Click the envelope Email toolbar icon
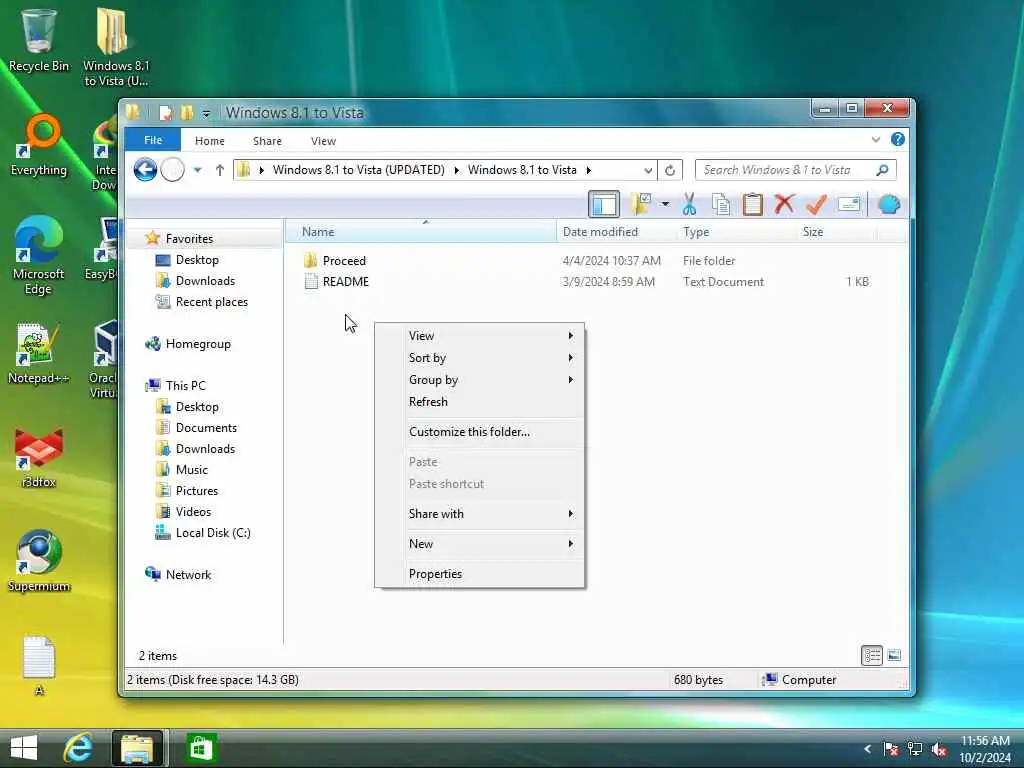 tap(849, 204)
